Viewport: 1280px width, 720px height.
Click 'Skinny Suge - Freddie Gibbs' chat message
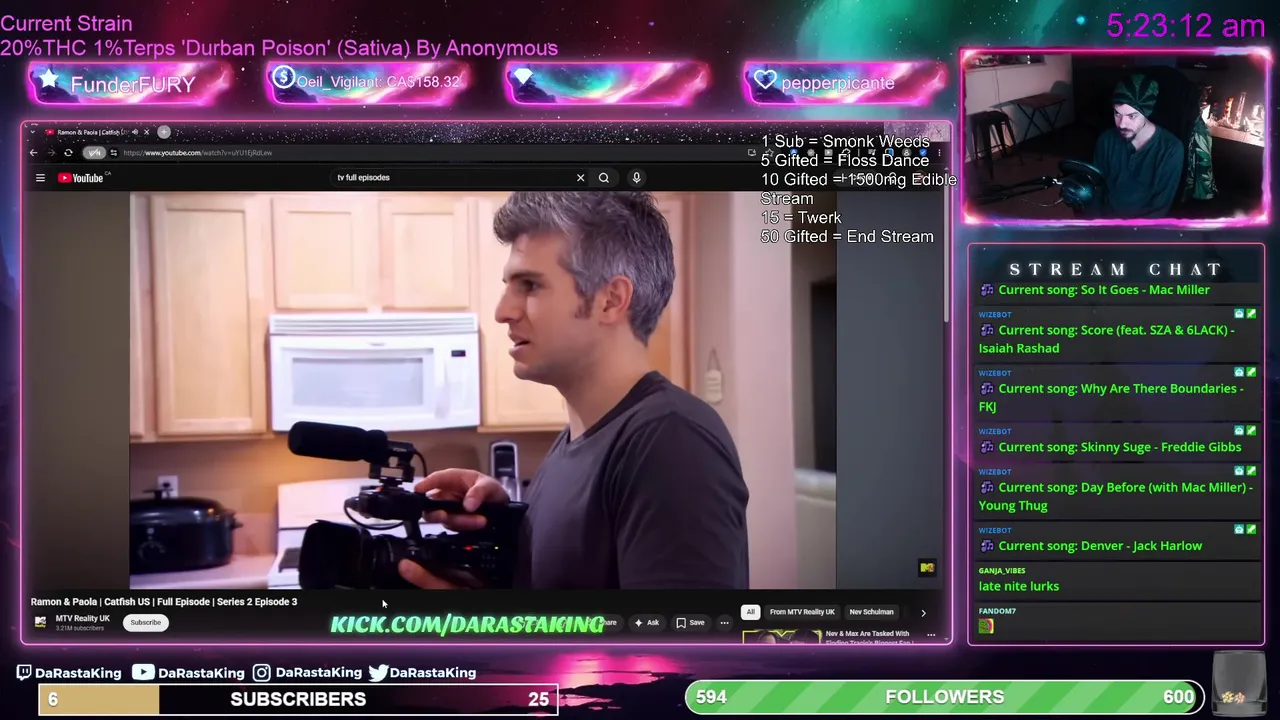point(1119,447)
